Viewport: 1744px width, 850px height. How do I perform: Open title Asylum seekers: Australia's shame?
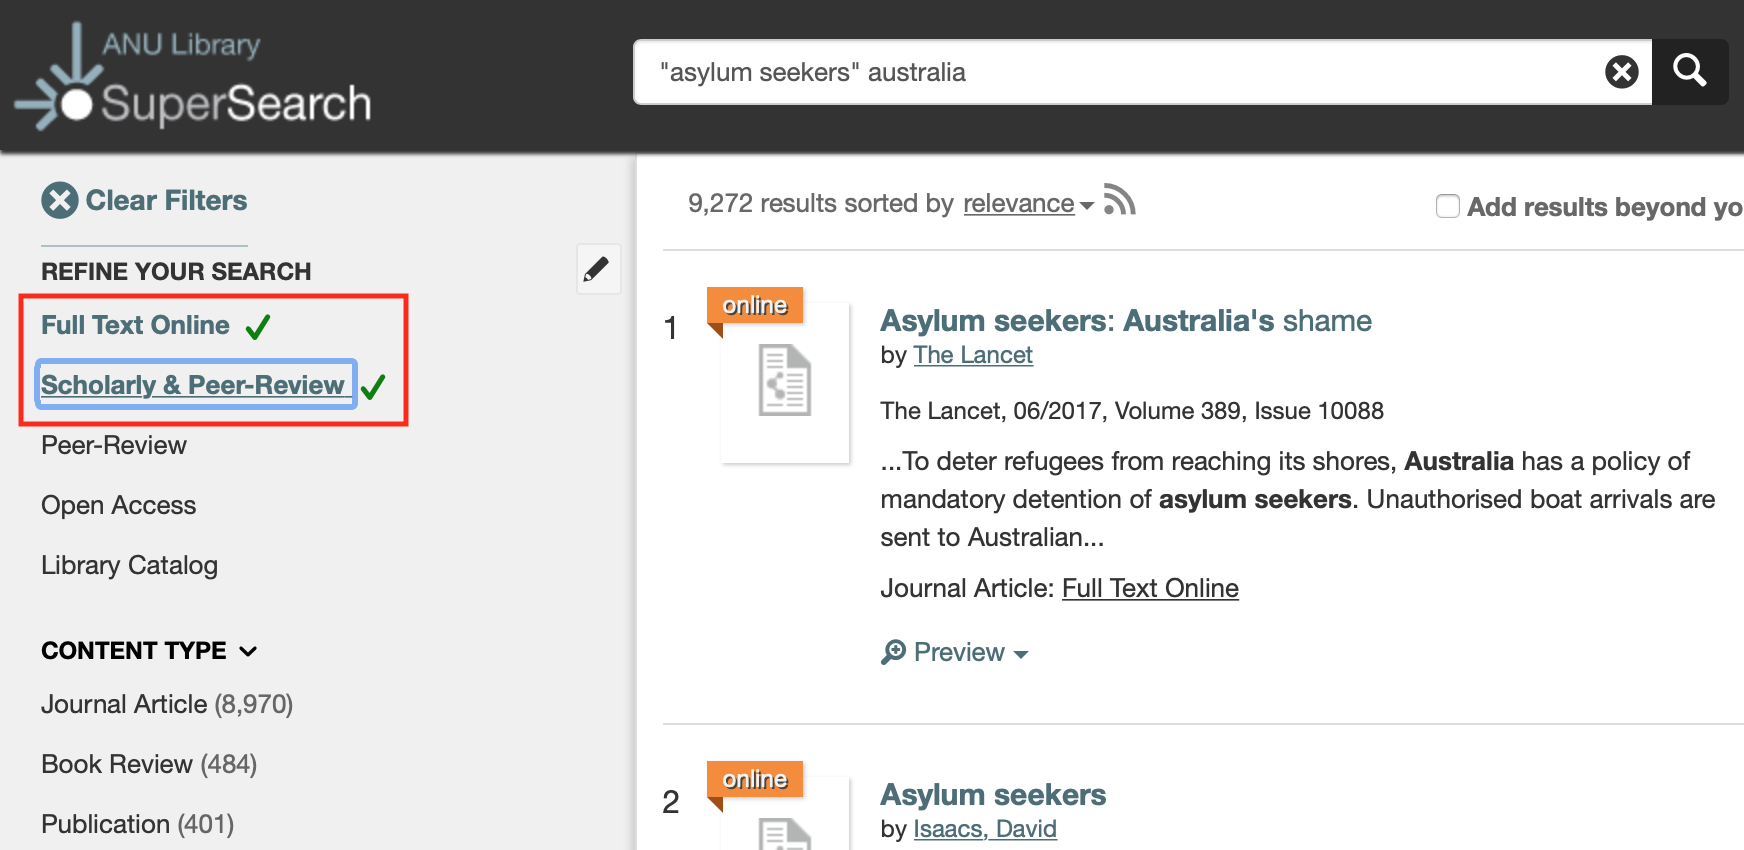point(1125,321)
